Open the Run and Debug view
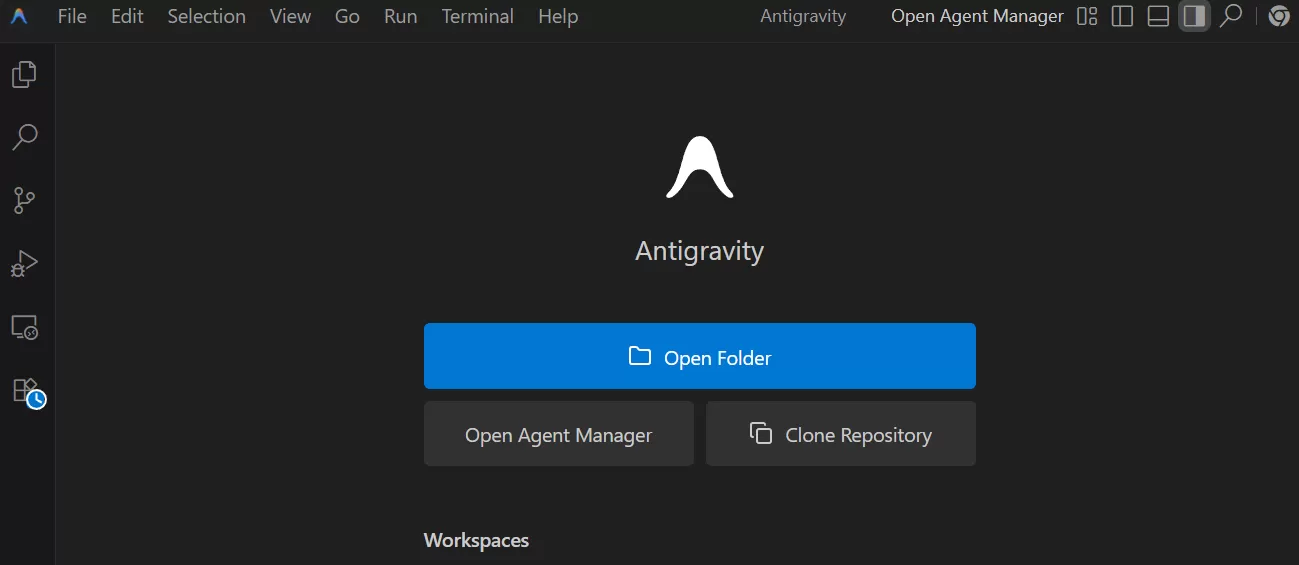The height and width of the screenshot is (565, 1299). pos(24,264)
